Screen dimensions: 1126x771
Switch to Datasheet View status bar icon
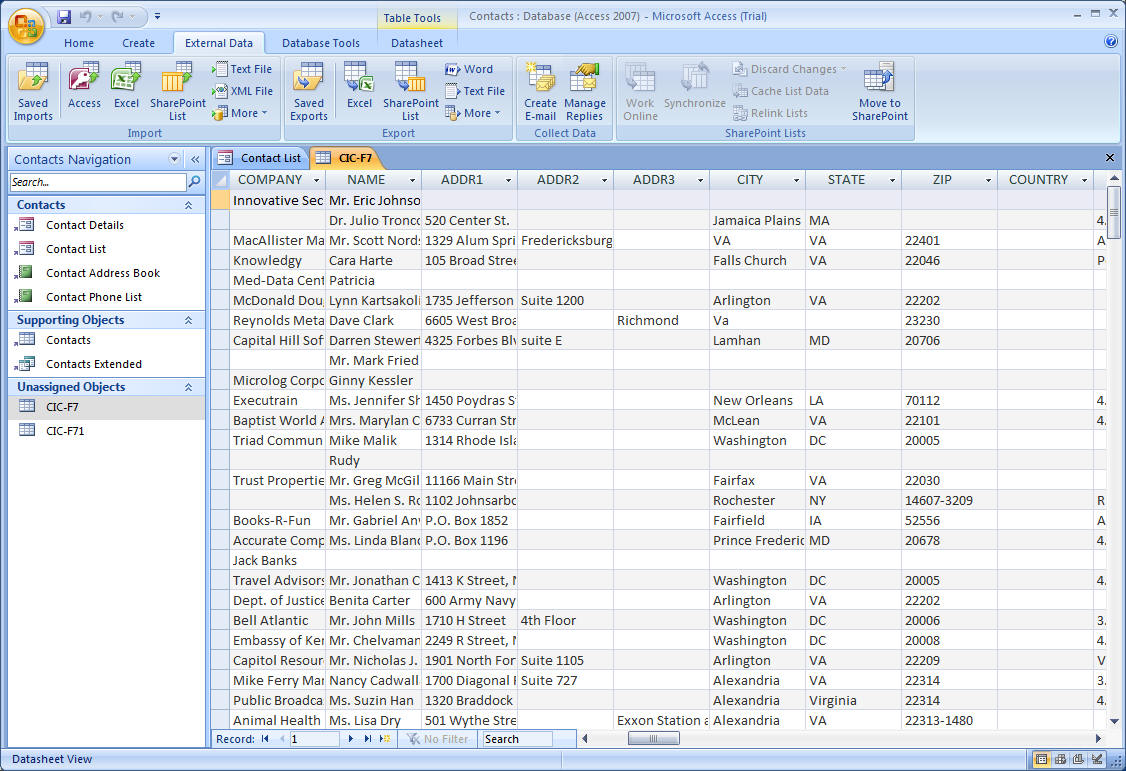coord(1041,760)
